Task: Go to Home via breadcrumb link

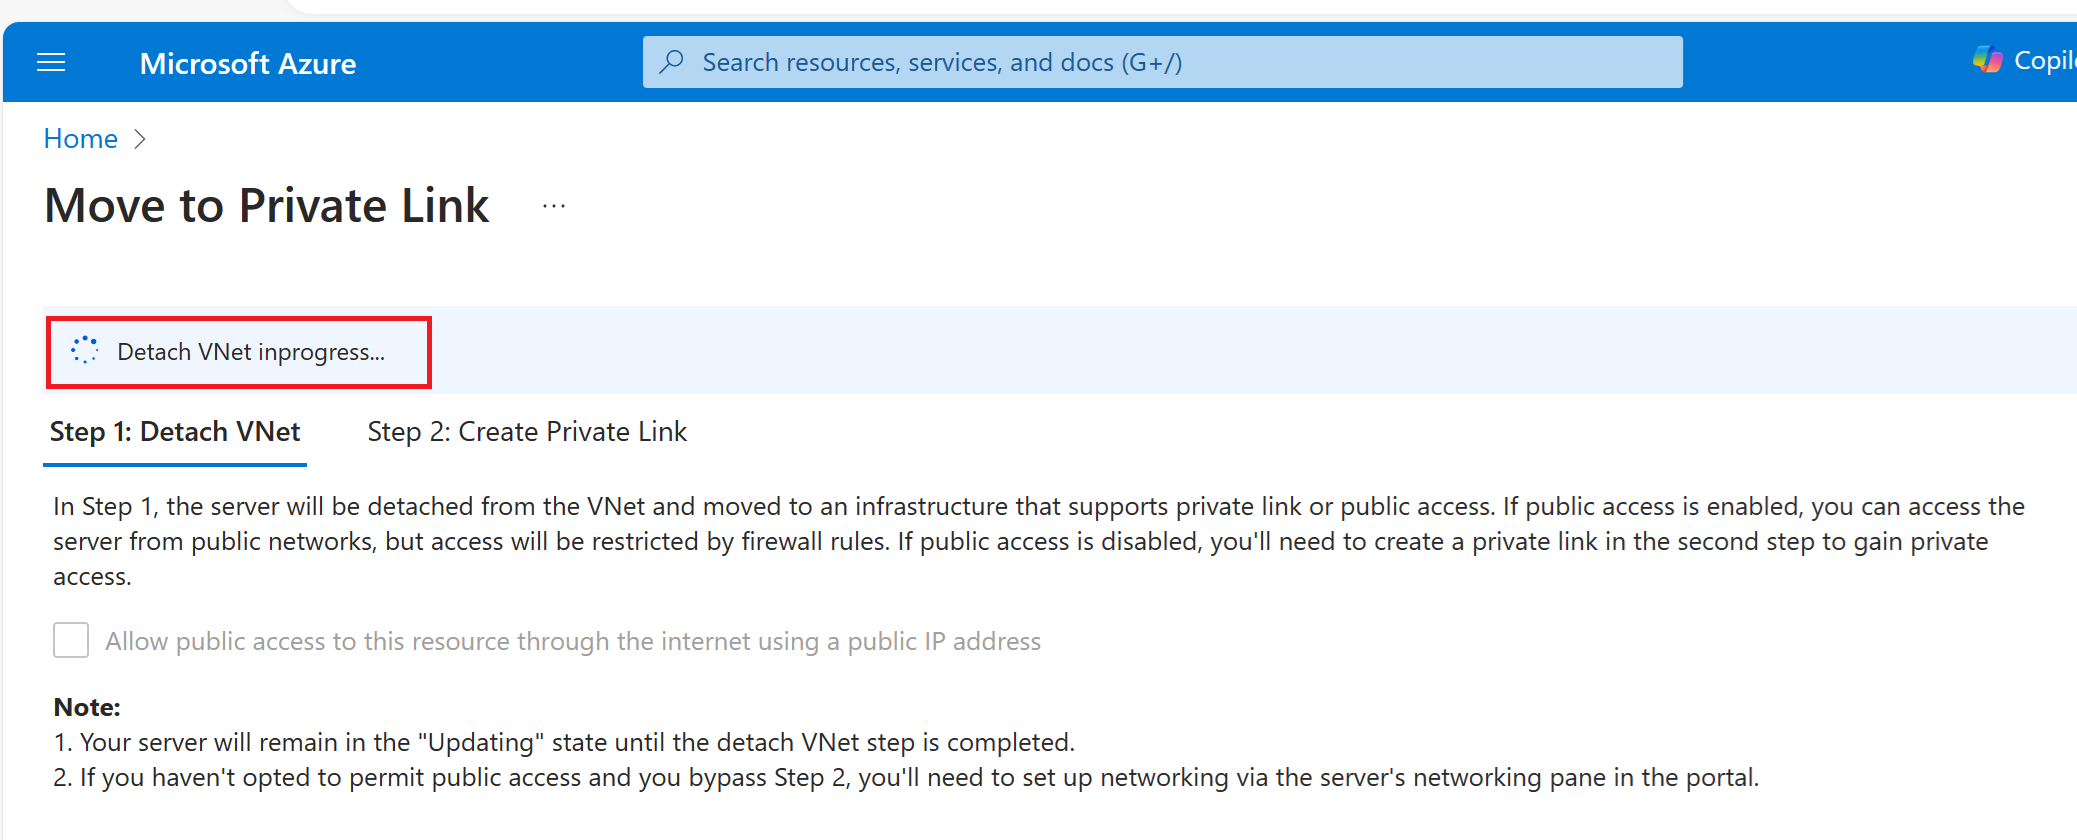Action: (80, 139)
